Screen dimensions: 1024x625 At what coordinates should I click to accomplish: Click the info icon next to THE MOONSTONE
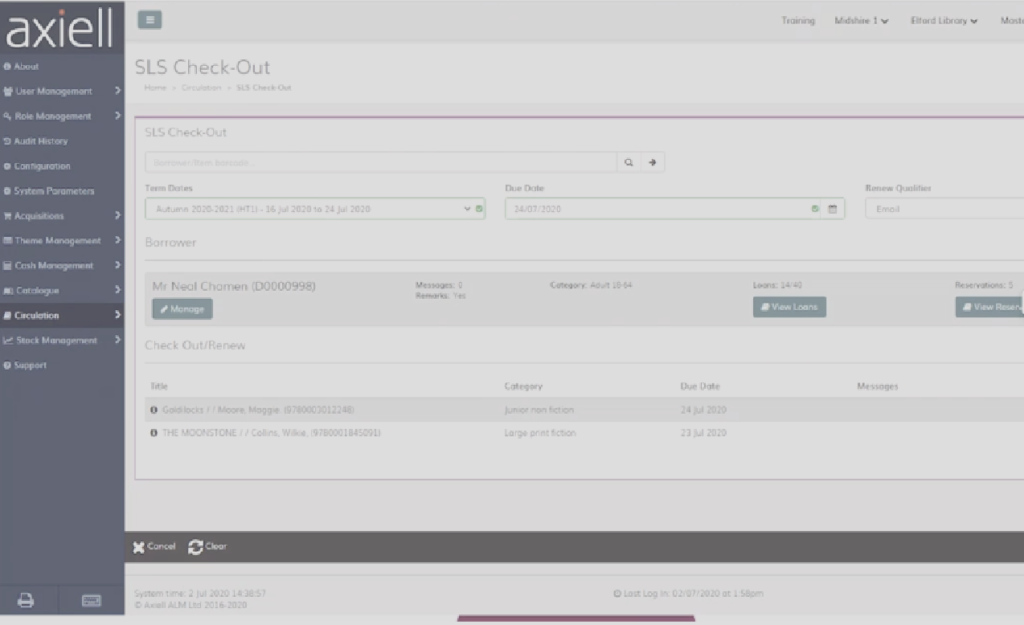151,433
